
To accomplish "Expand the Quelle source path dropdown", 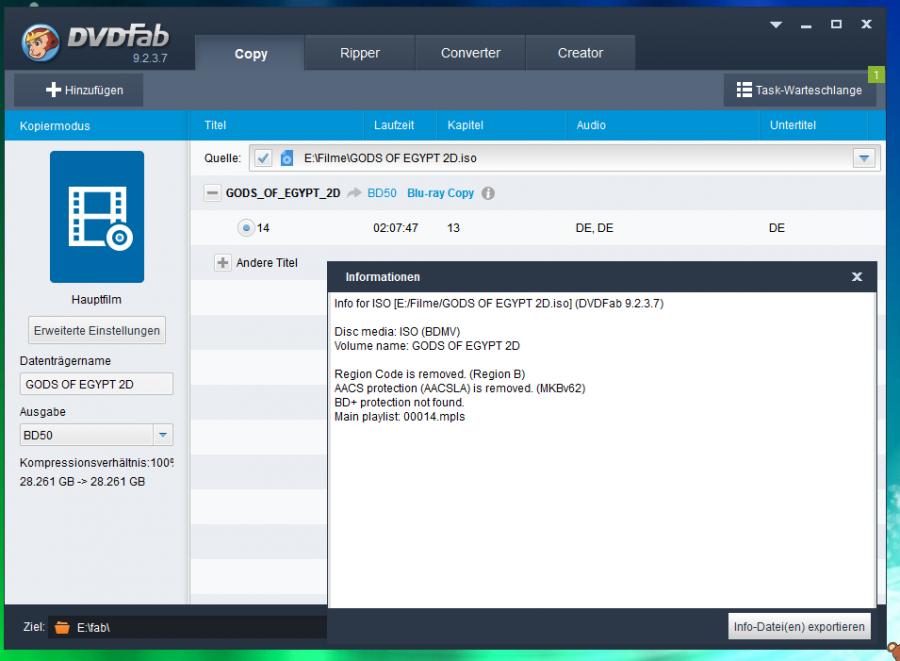I will tap(864, 158).
